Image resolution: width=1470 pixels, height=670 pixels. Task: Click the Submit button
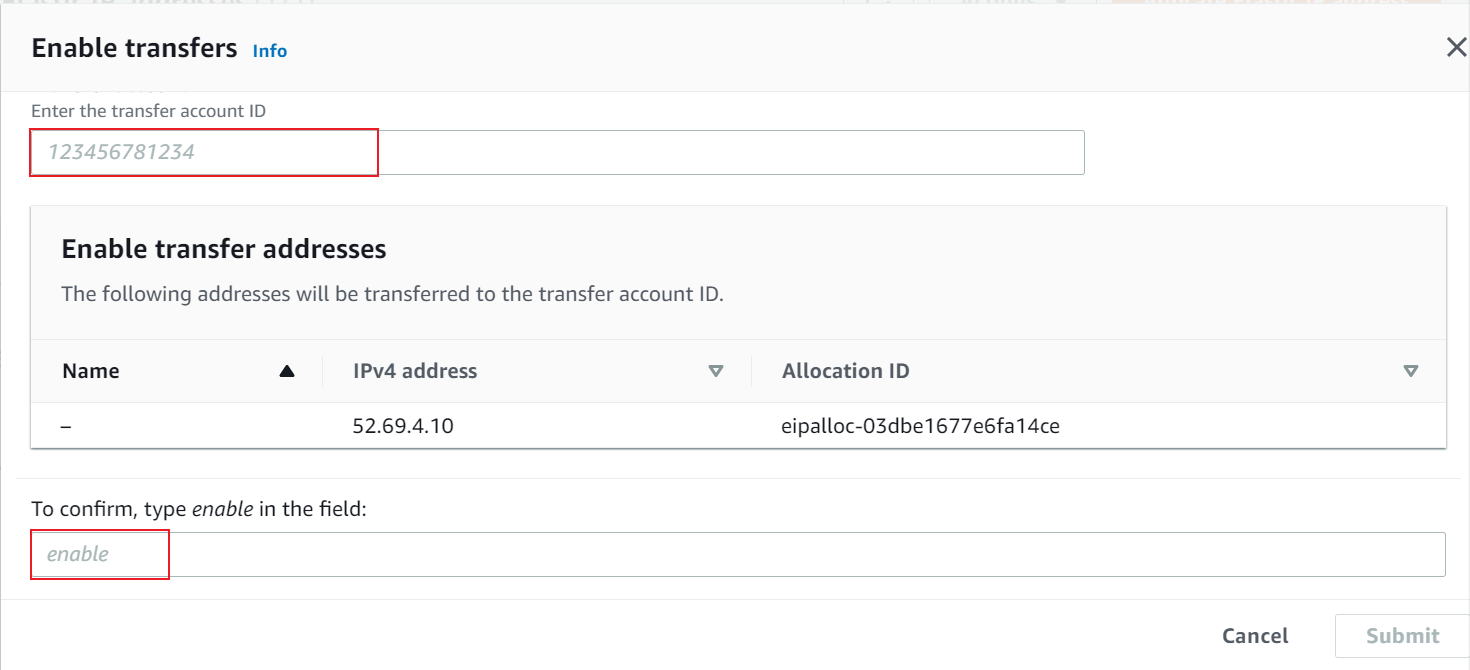tap(1403, 636)
